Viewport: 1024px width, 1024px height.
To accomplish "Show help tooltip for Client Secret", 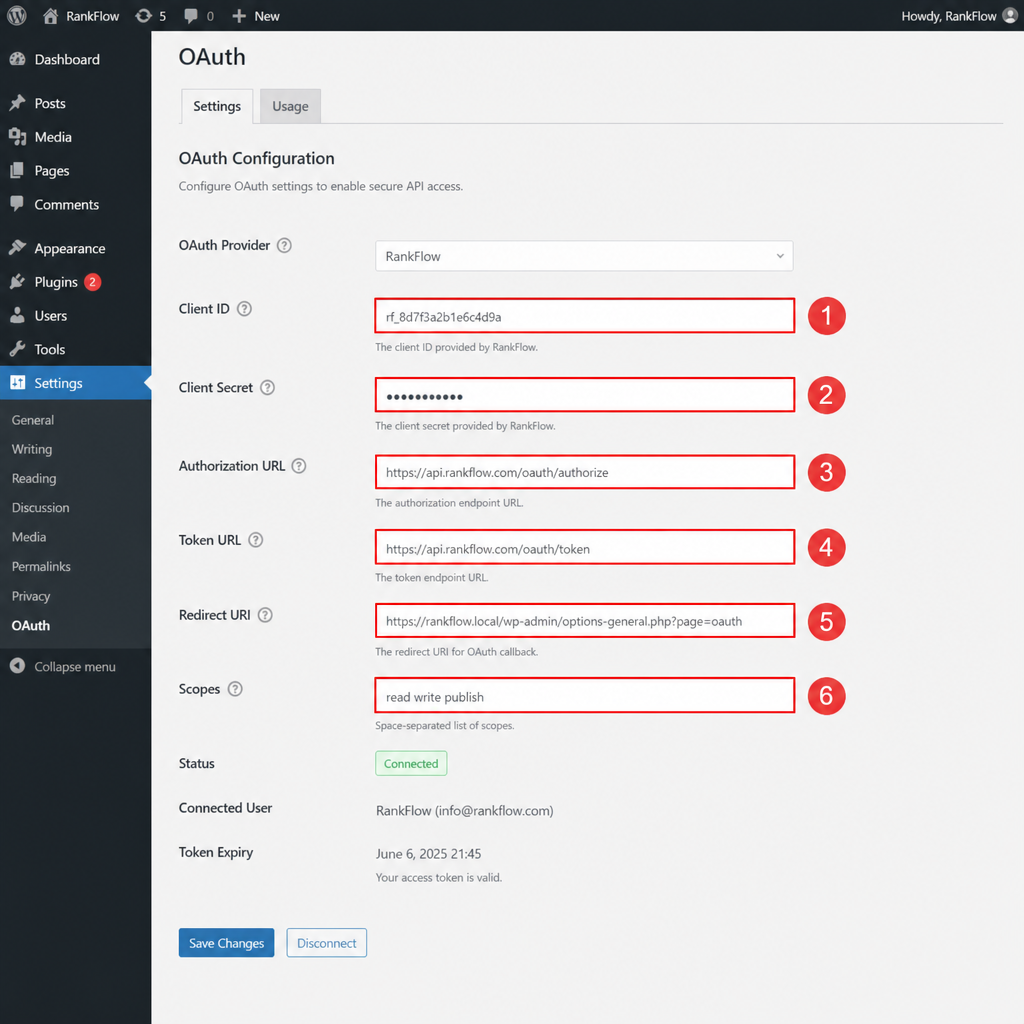I will pos(268,388).
